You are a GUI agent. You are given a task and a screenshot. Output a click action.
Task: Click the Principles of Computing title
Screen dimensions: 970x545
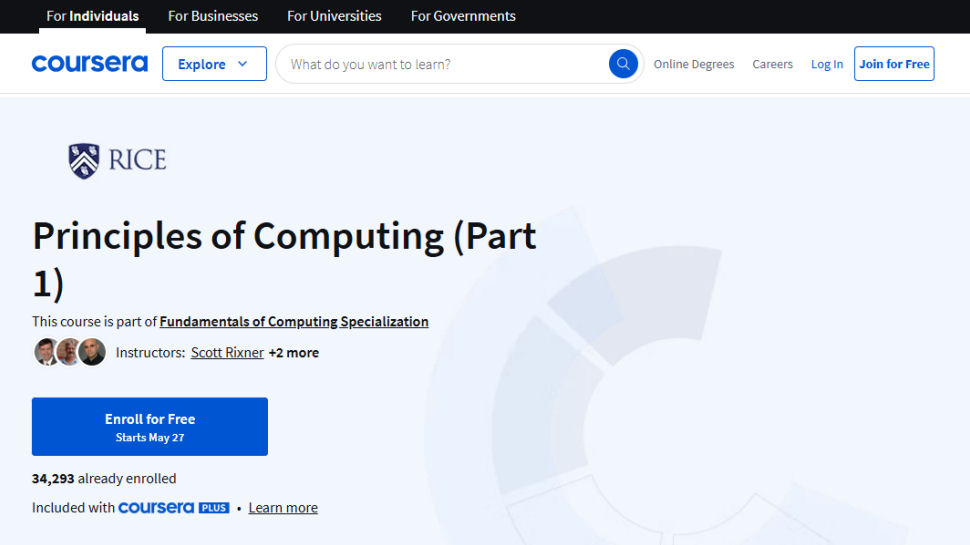click(x=285, y=259)
